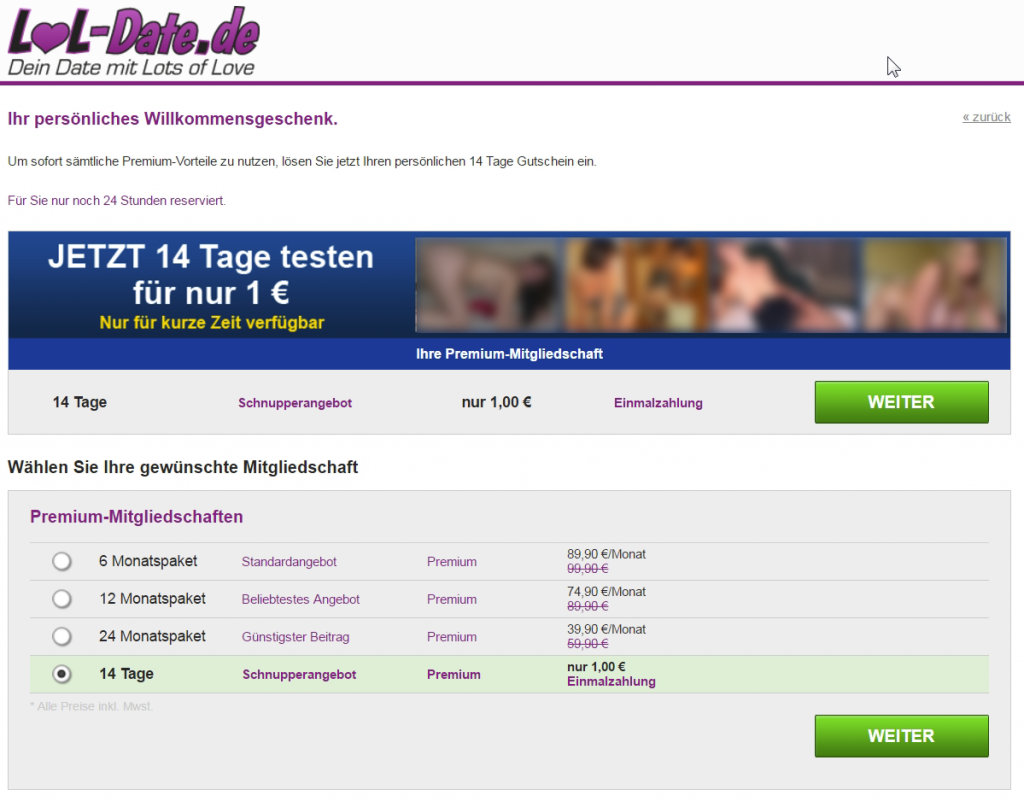Viewport: 1024px width, 801px height.
Task: Pick the 24 Monatspaket radio button
Action: tap(62, 637)
